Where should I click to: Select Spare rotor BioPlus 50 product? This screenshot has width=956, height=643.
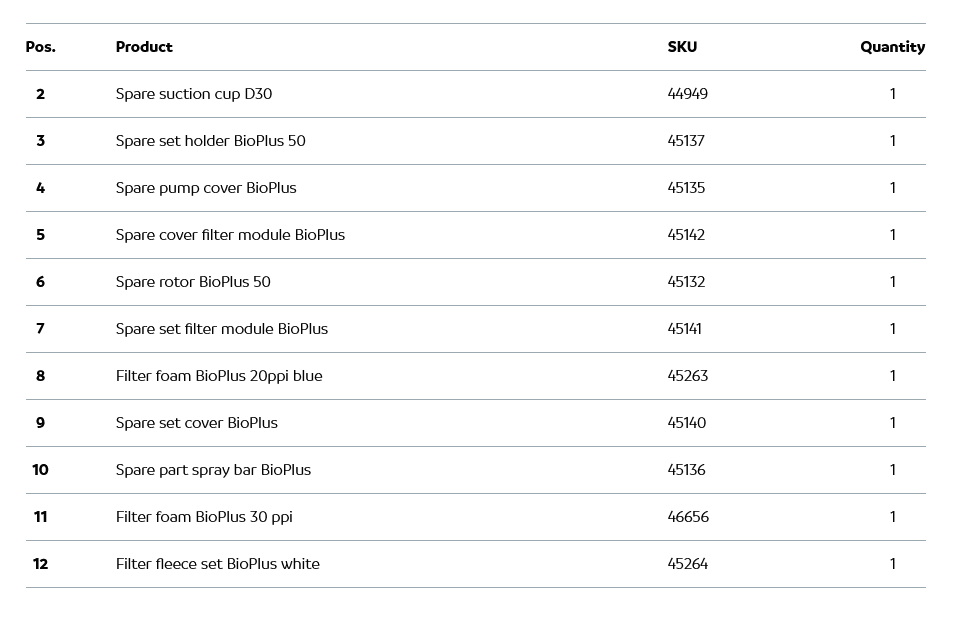pyautogui.click(x=193, y=282)
